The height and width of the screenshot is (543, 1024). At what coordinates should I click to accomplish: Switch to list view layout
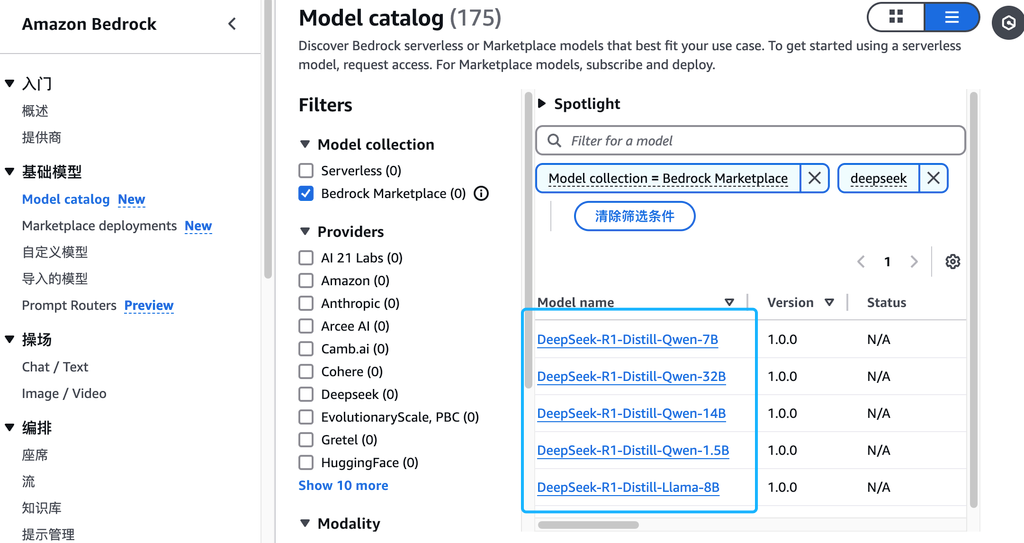coord(952,17)
